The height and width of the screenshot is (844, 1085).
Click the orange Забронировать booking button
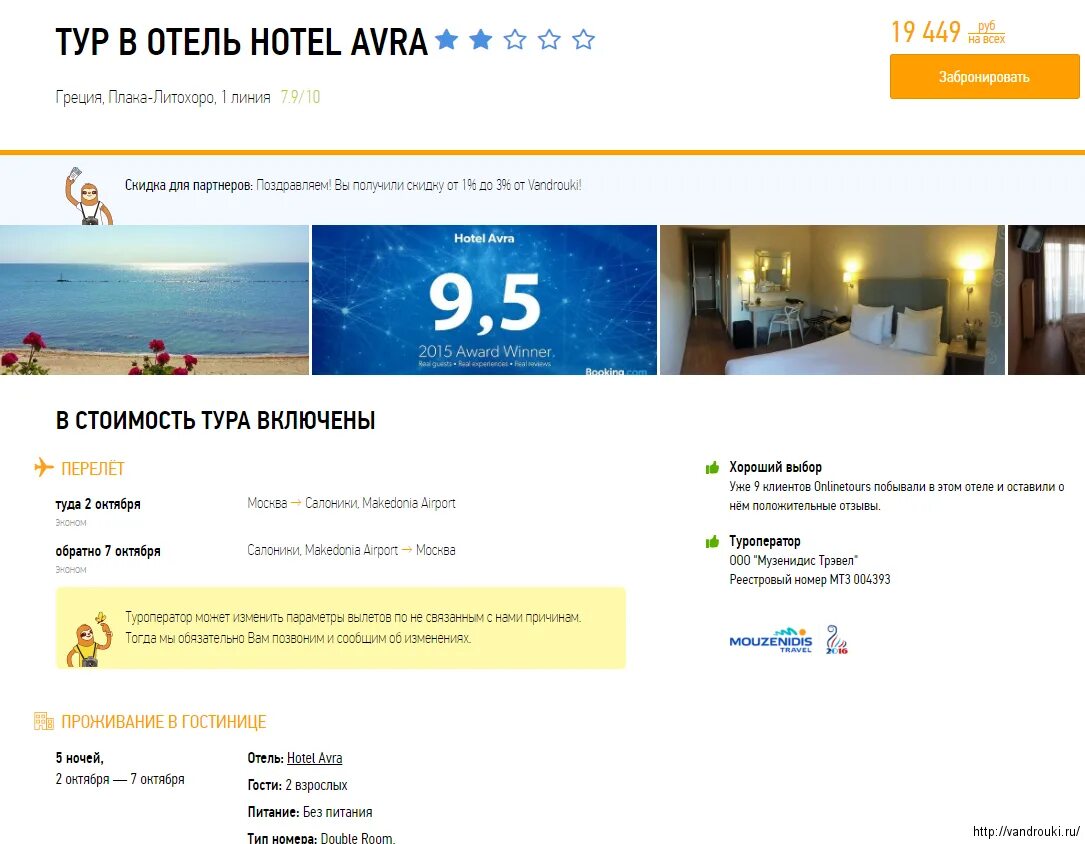984,77
